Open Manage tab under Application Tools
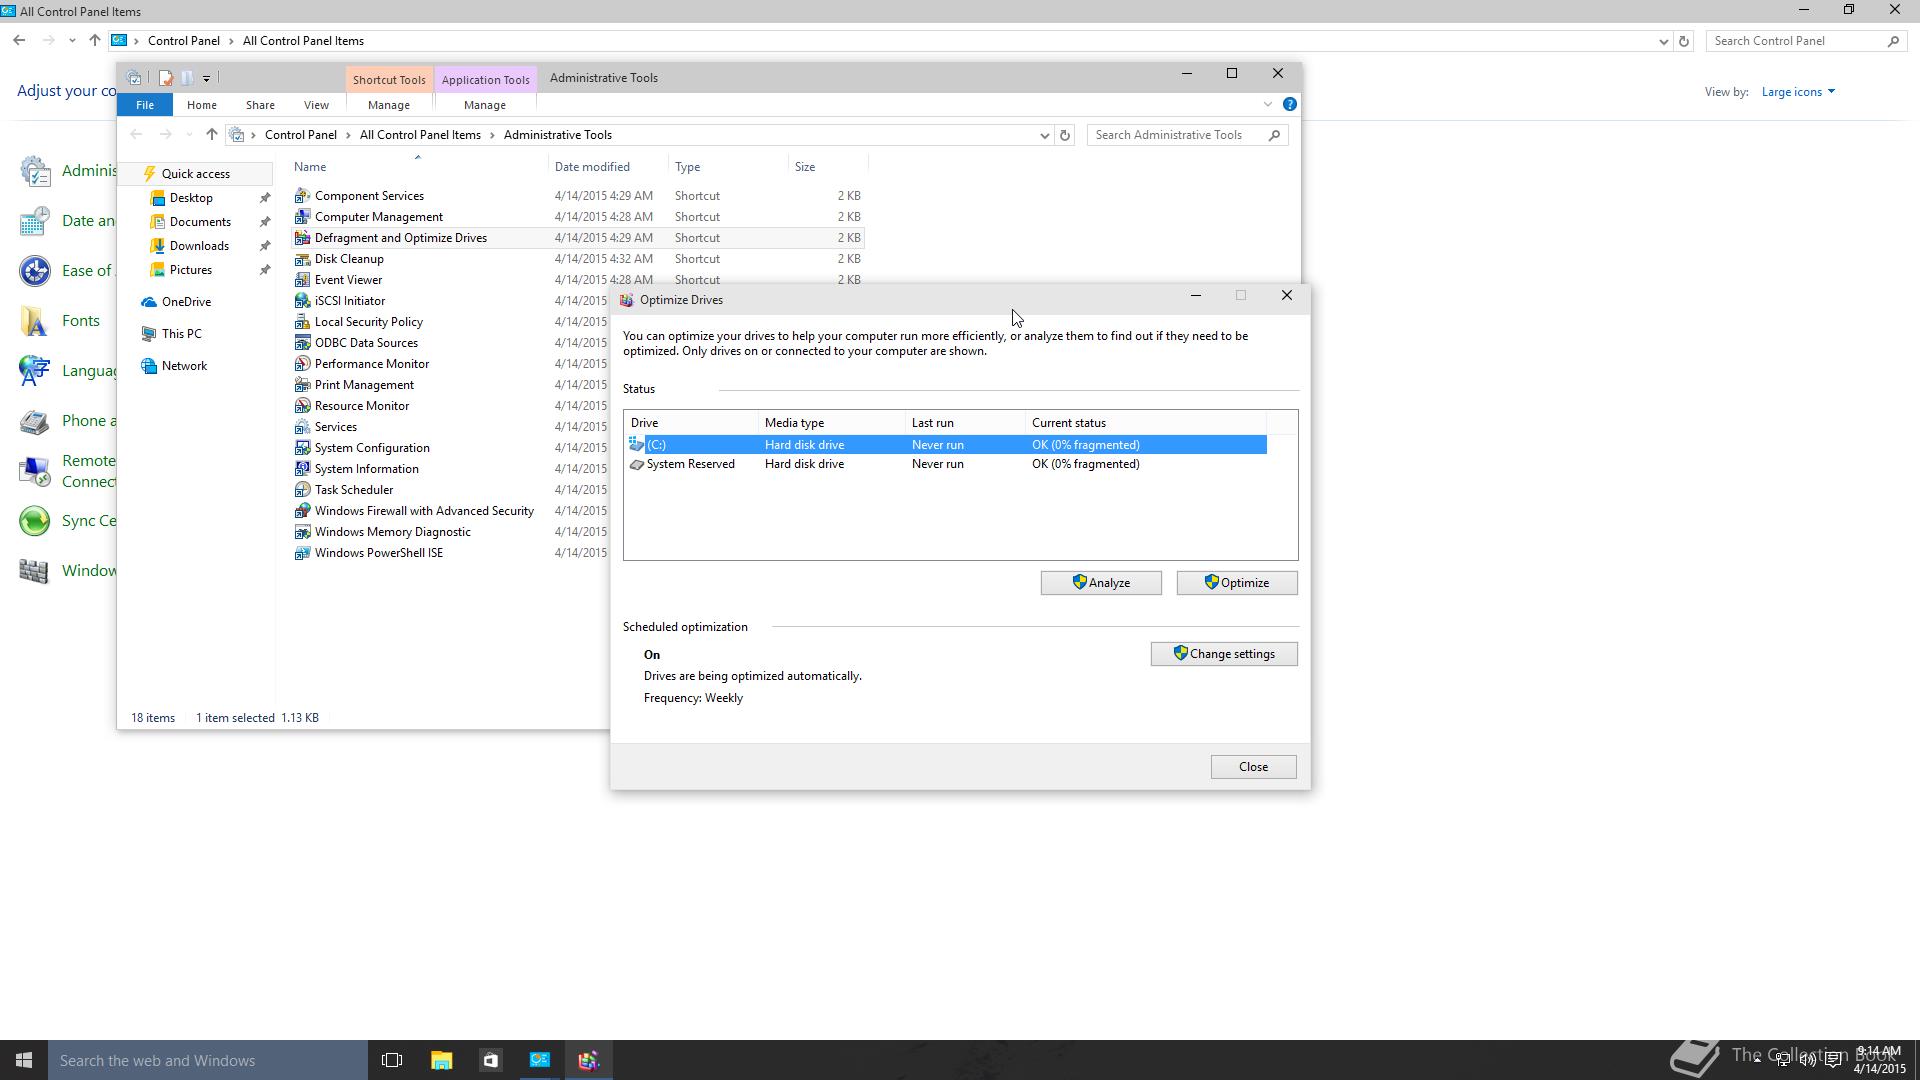Image resolution: width=1920 pixels, height=1080 pixels. (485, 105)
